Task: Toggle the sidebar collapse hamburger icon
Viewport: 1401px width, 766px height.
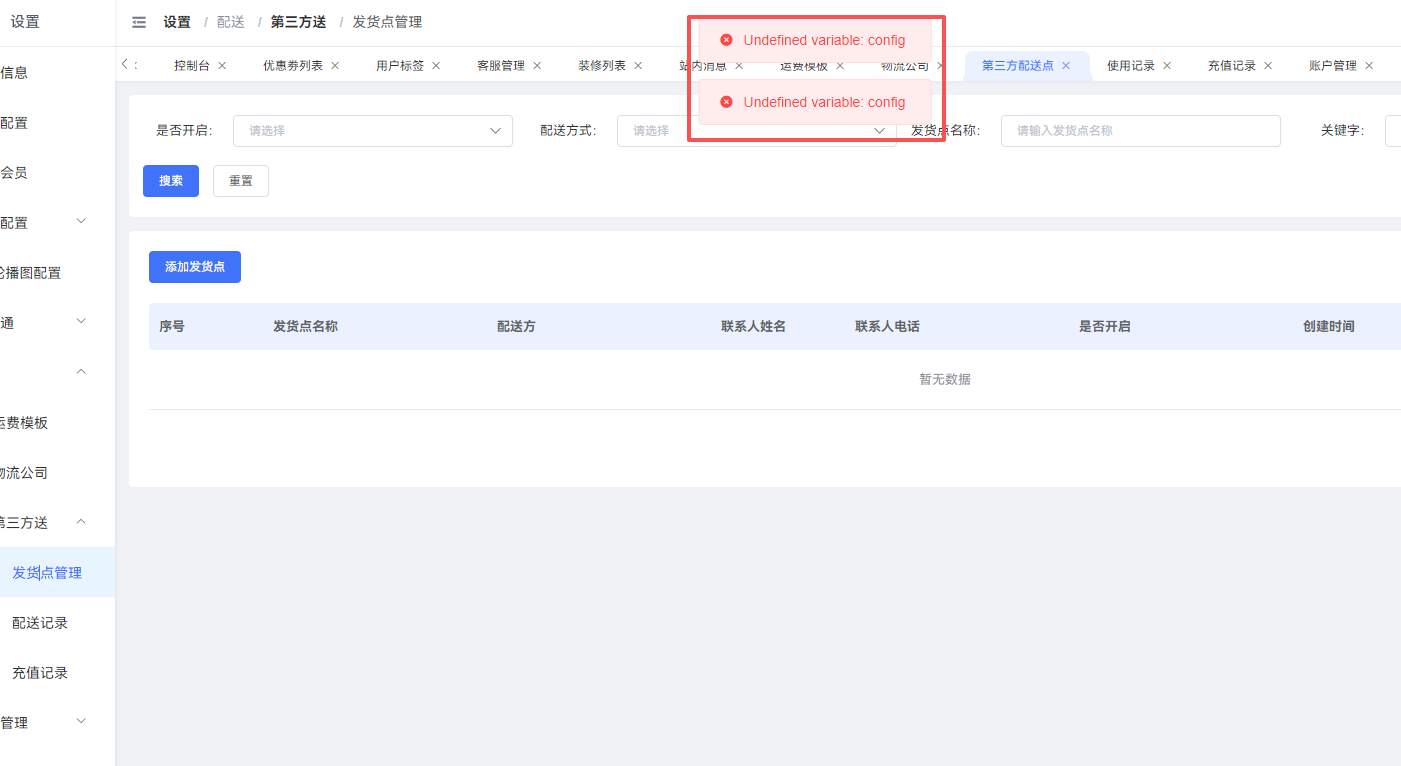Action: click(139, 23)
